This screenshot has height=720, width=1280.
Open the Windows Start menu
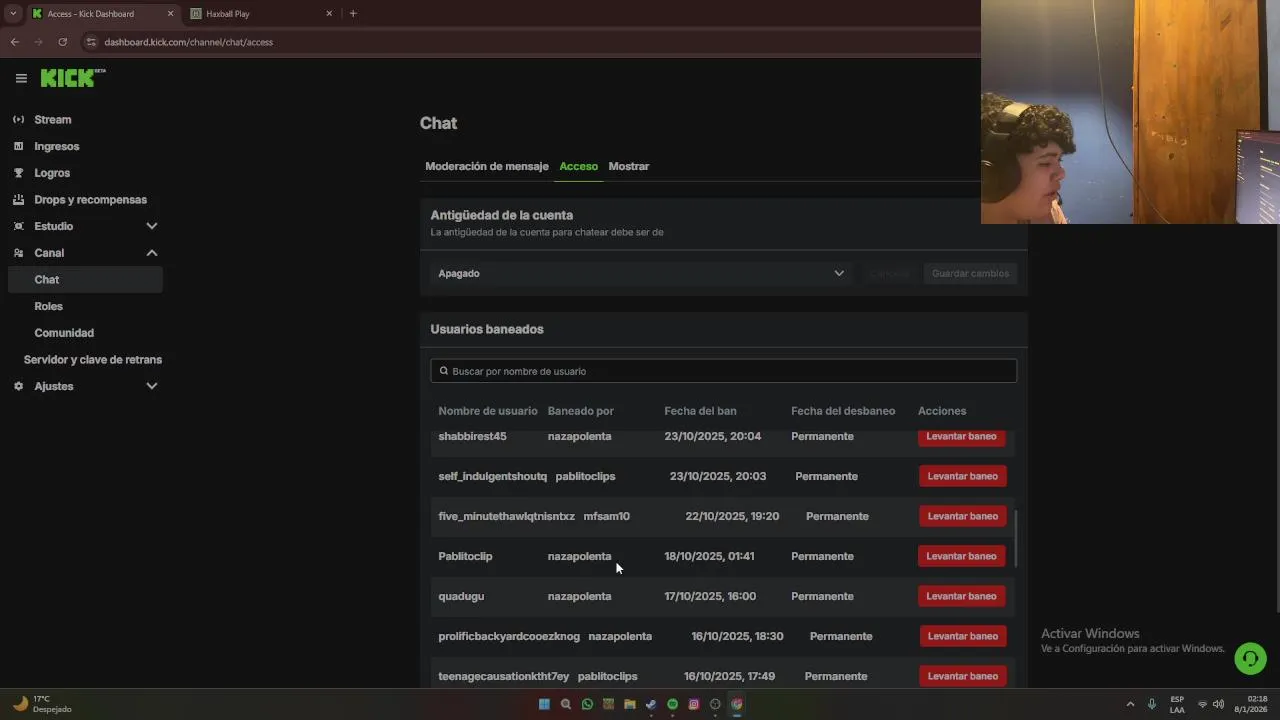click(544, 704)
